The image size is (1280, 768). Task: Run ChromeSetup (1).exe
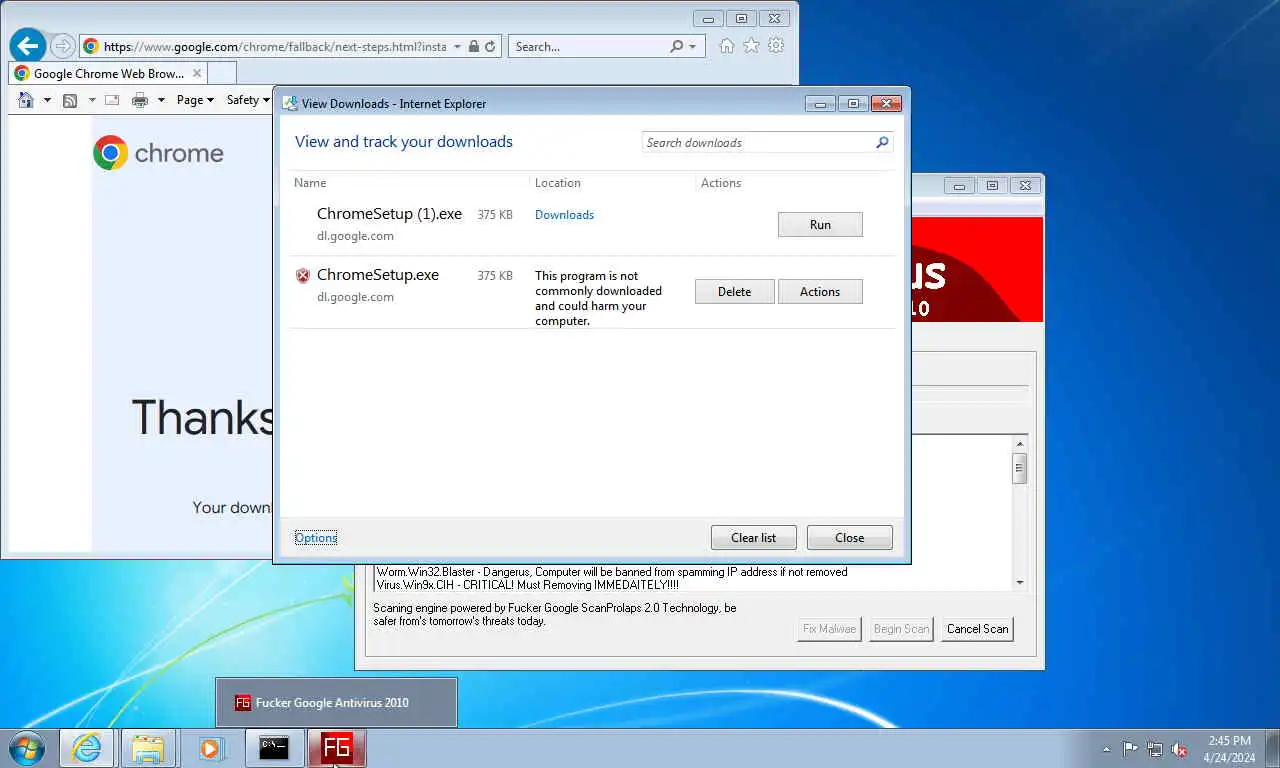(x=820, y=225)
